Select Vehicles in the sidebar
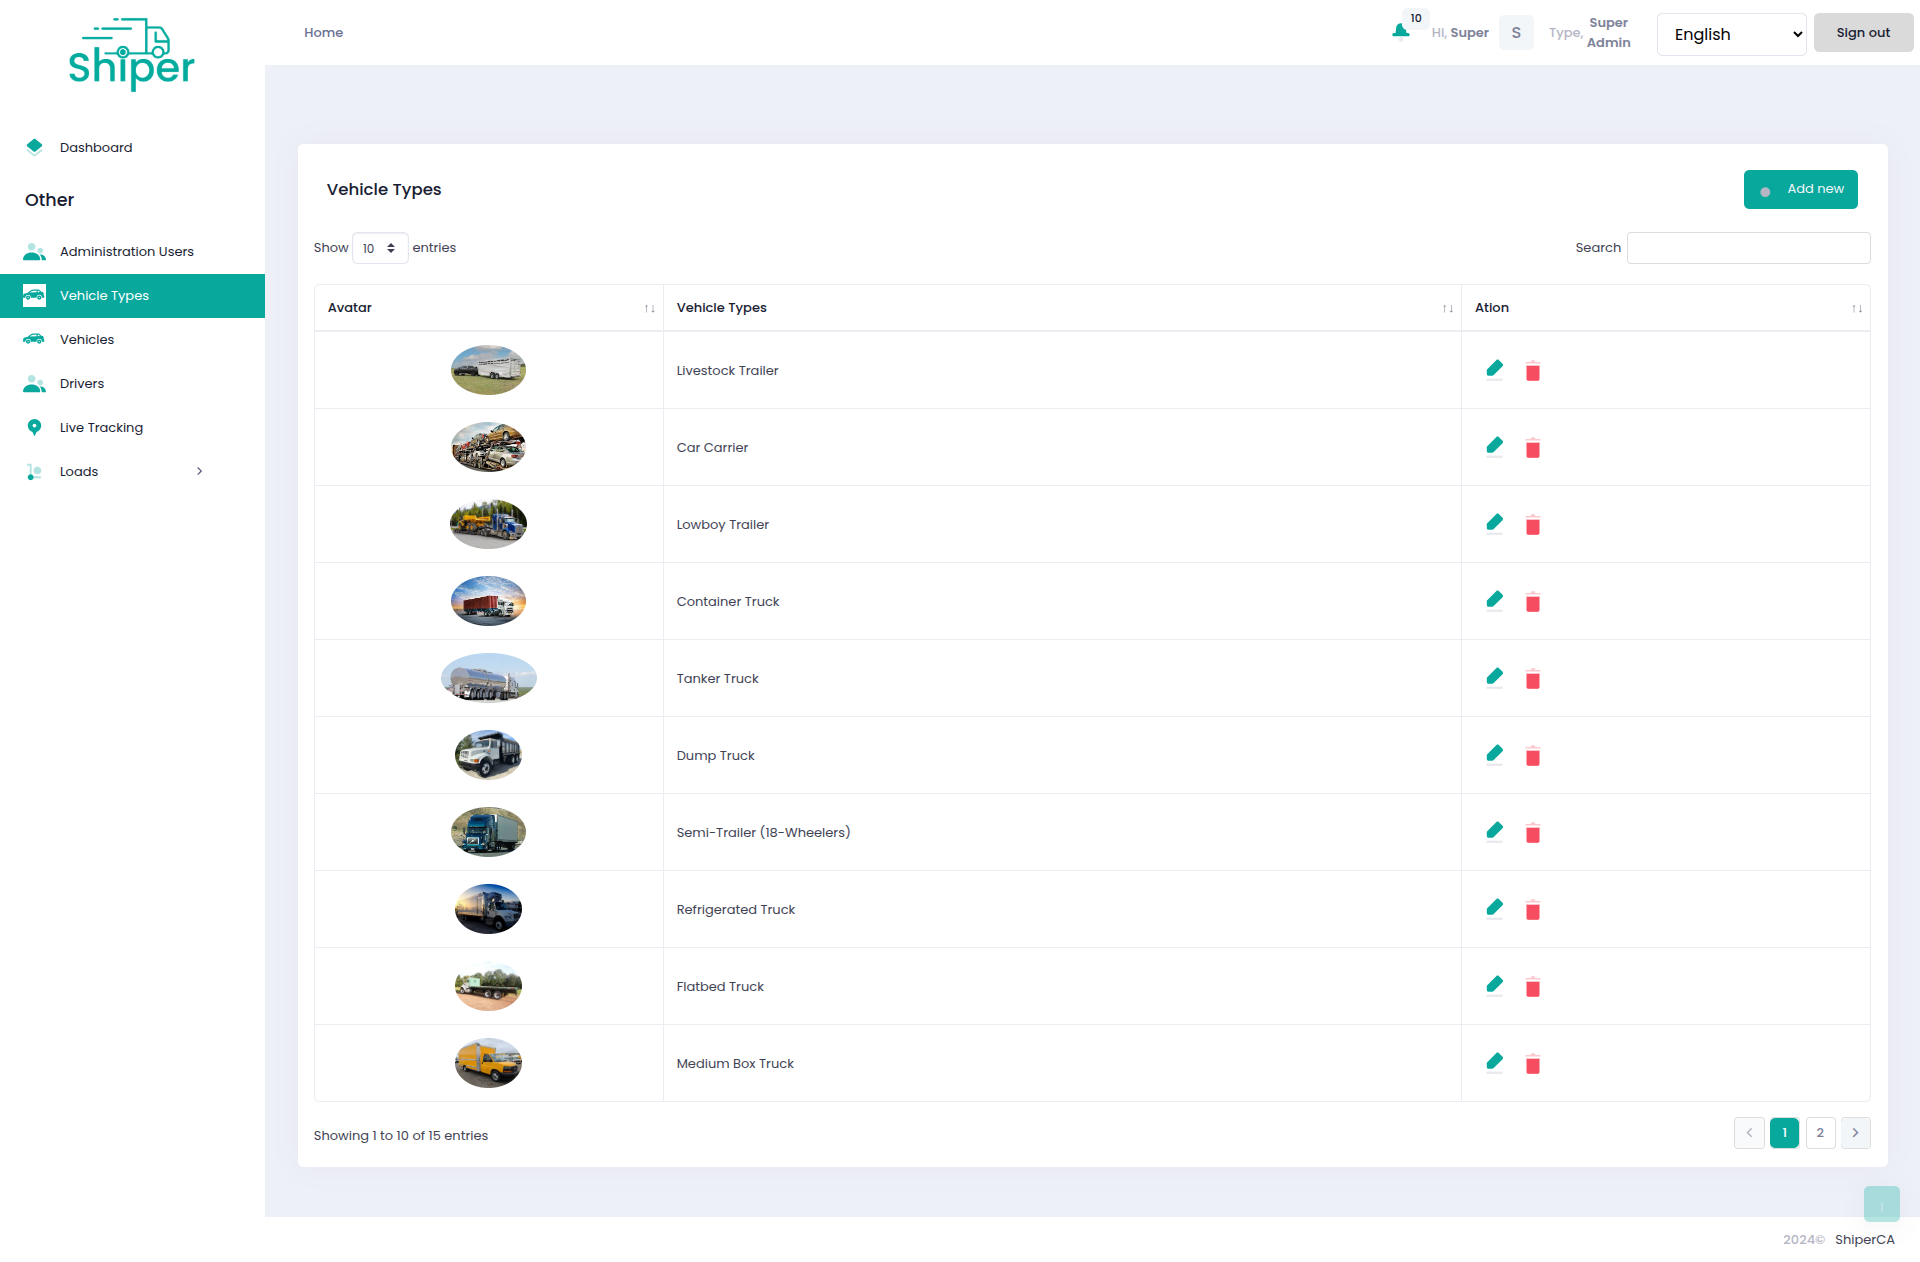 (x=87, y=339)
